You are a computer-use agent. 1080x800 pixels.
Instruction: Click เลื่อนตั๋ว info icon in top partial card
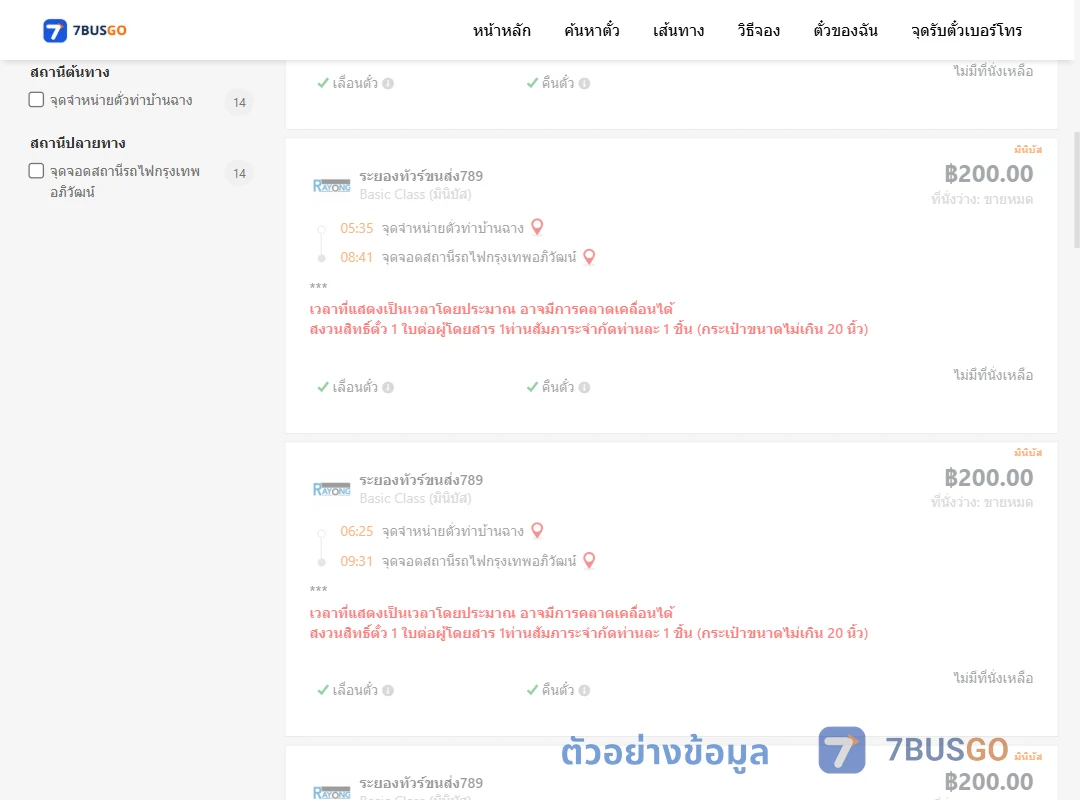(388, 83)
